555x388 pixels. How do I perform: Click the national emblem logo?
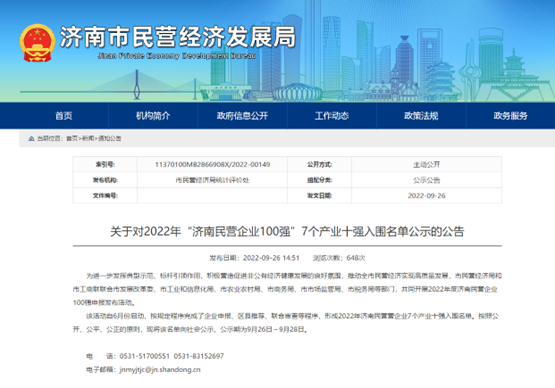tap(37, 43)
